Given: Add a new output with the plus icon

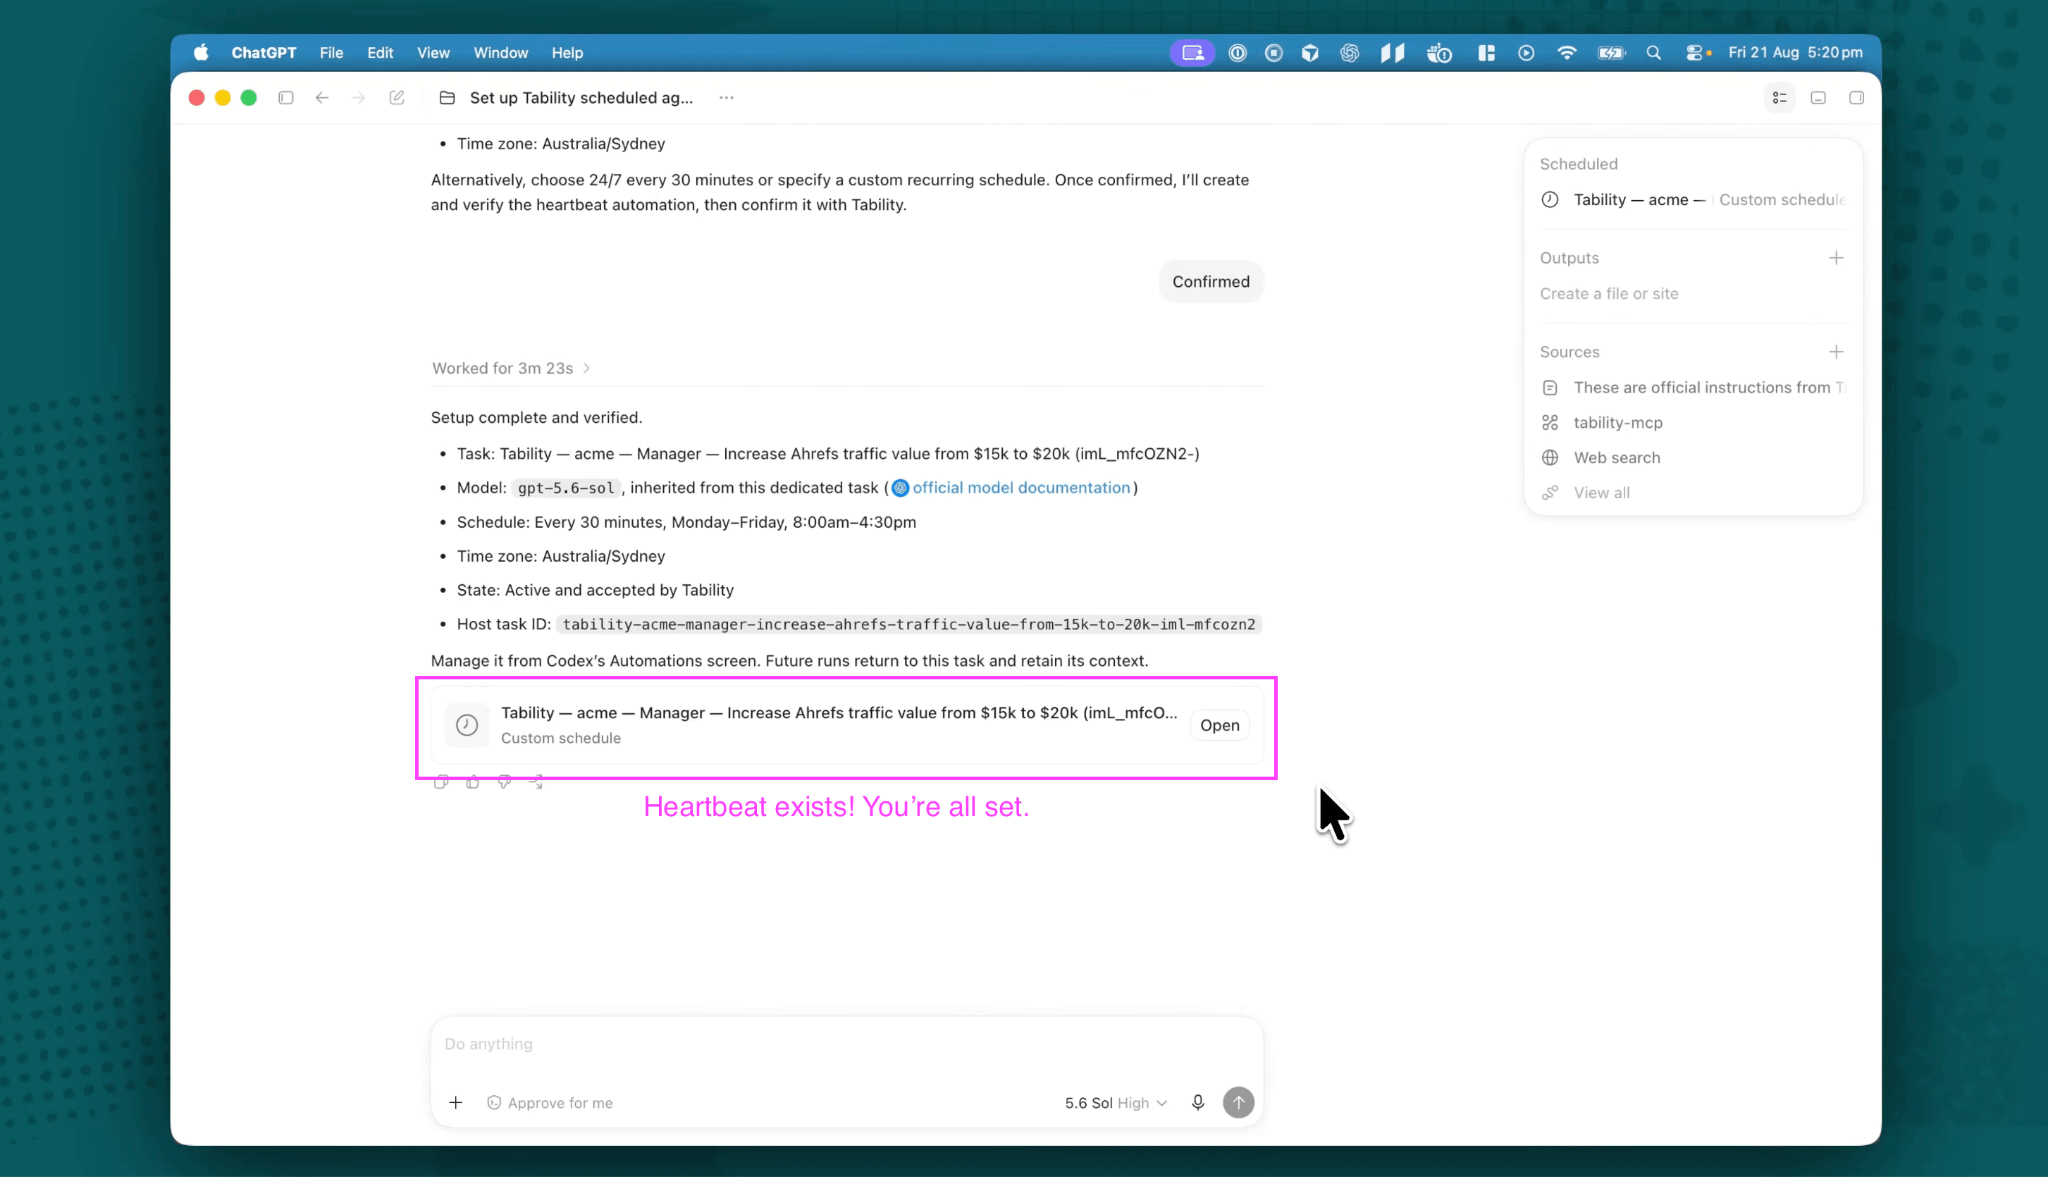Looking at the screenshot, I should click(1836, 258).
